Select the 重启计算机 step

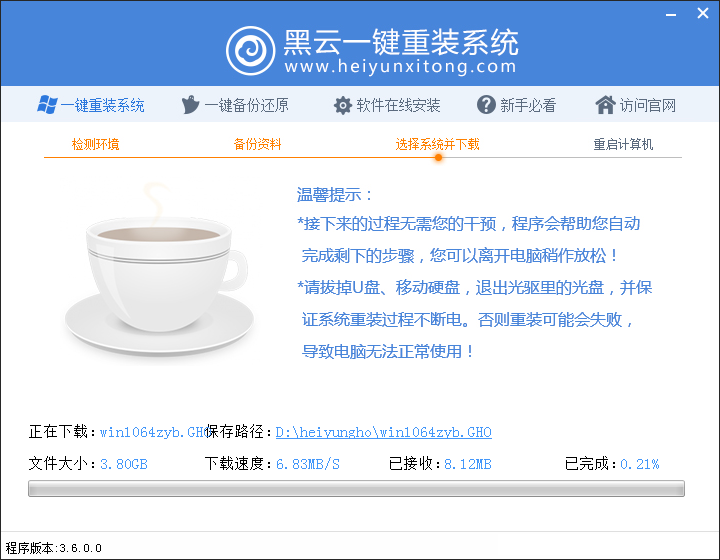coord(623,144)
